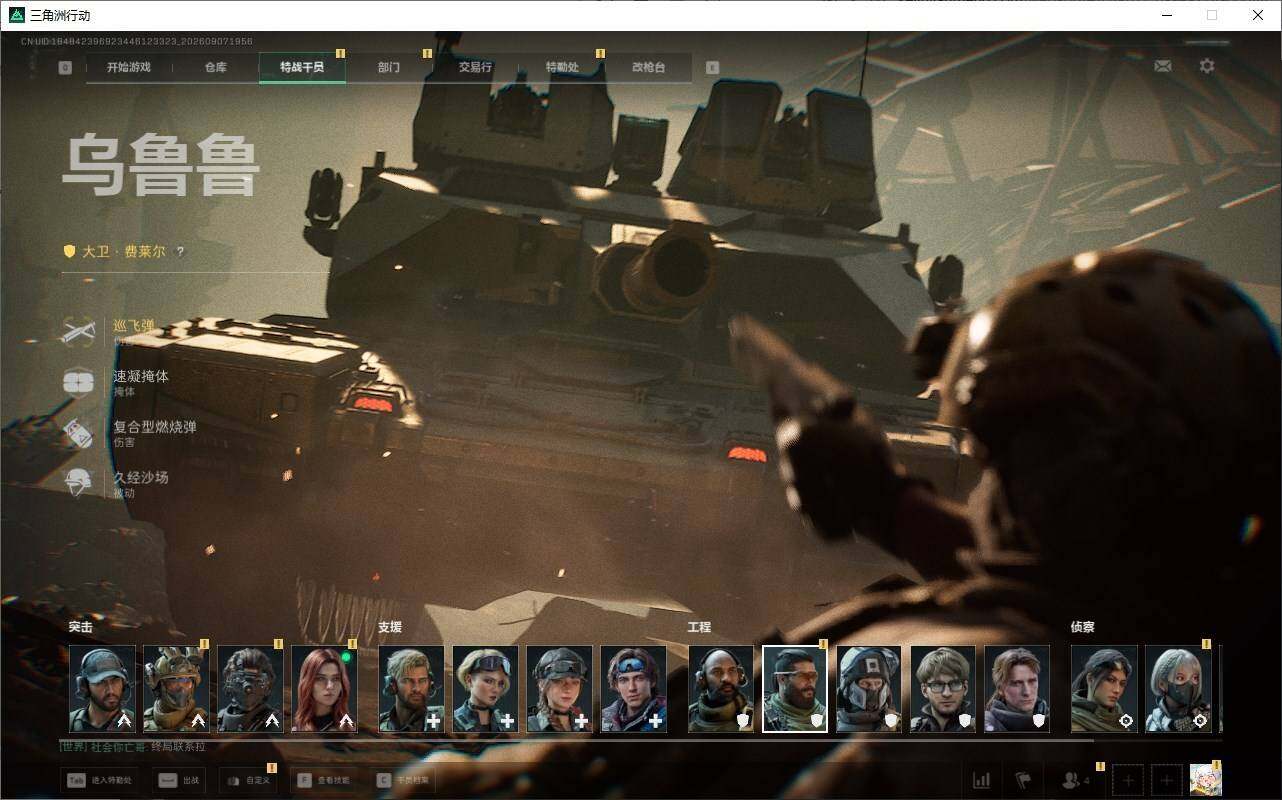Open the 仓库 tab
The height and width of the screenshot is (800, 1282).
point(215,68)
